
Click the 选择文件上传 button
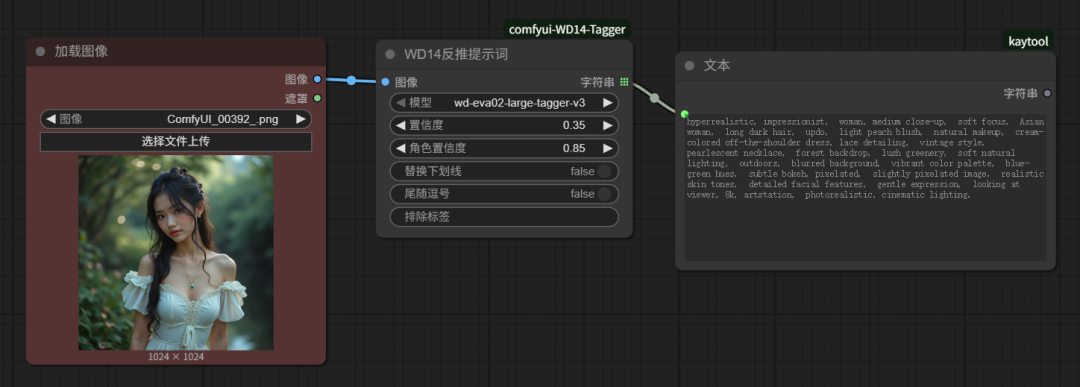pyautogui.click(x=176, y=141)
